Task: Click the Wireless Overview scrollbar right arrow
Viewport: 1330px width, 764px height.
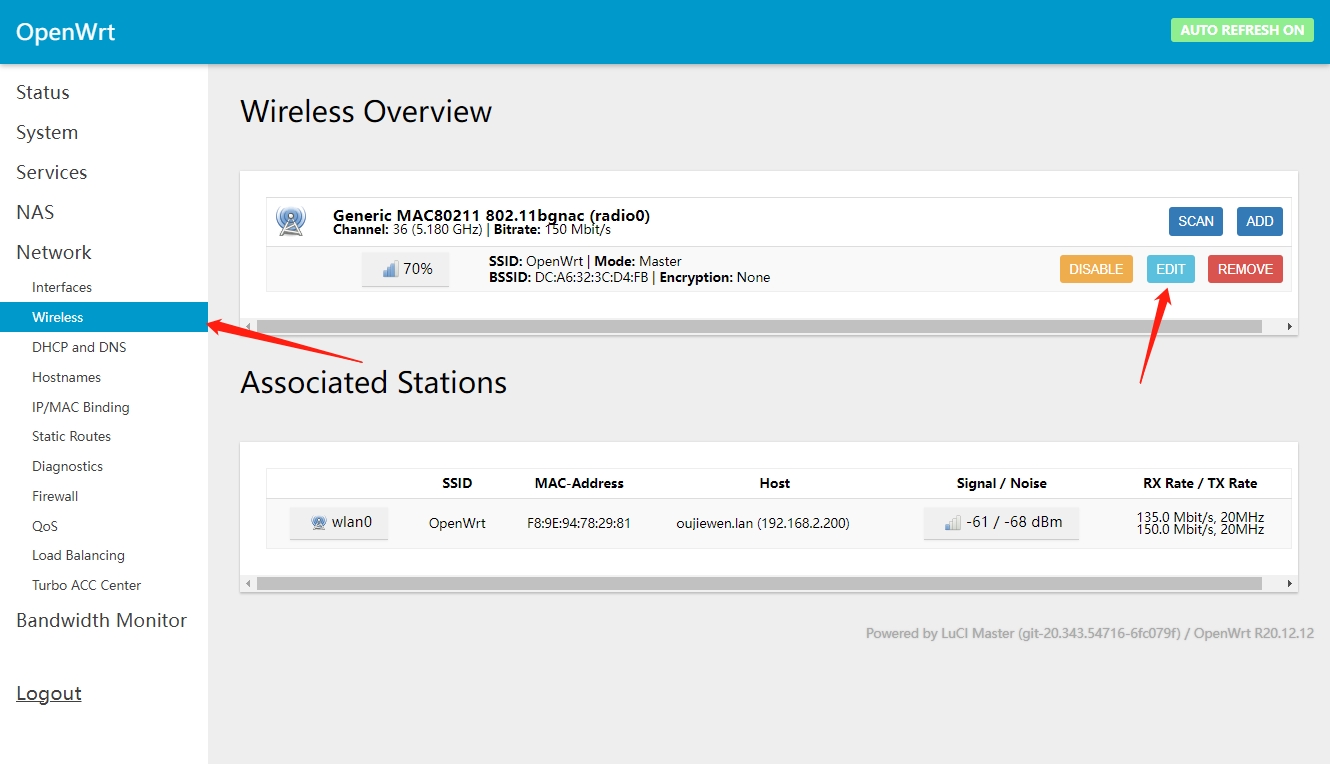Action: (1289, 327)
